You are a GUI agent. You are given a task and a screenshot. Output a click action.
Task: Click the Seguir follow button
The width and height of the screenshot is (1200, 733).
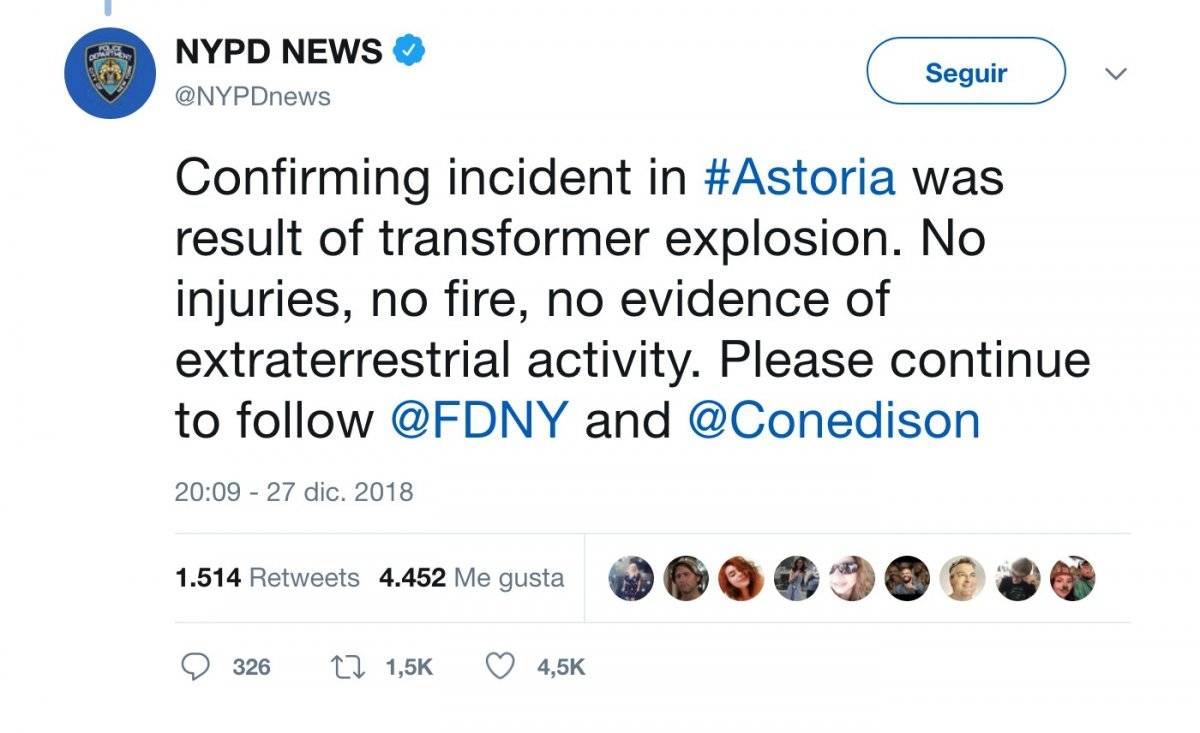tap(966, 72)
